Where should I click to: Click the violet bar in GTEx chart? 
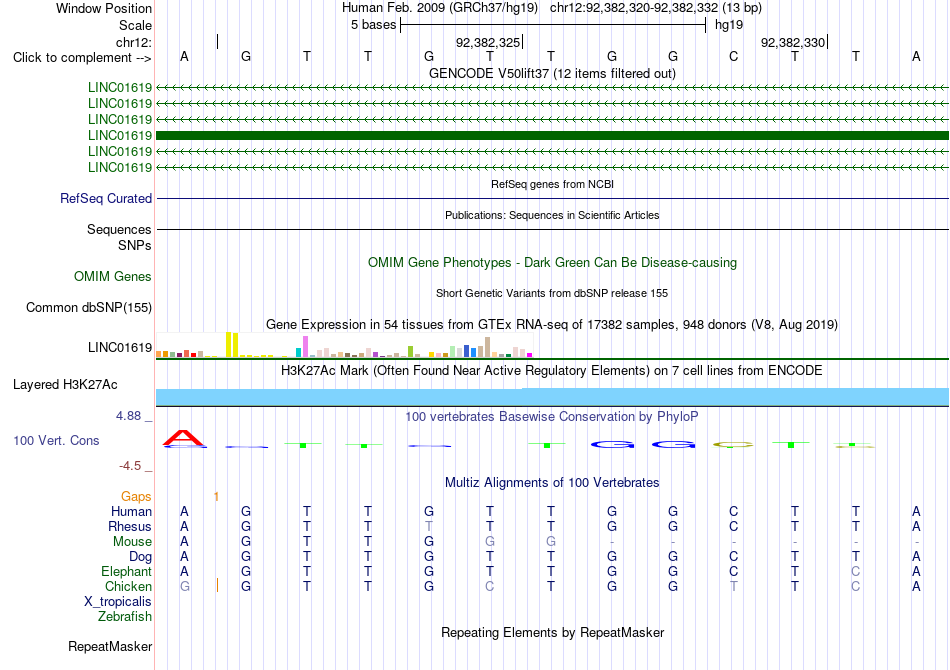[x=305, y=347]
